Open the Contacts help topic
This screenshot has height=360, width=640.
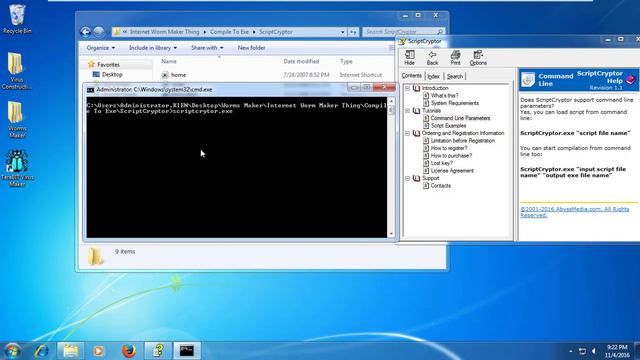tap(440, 186)
